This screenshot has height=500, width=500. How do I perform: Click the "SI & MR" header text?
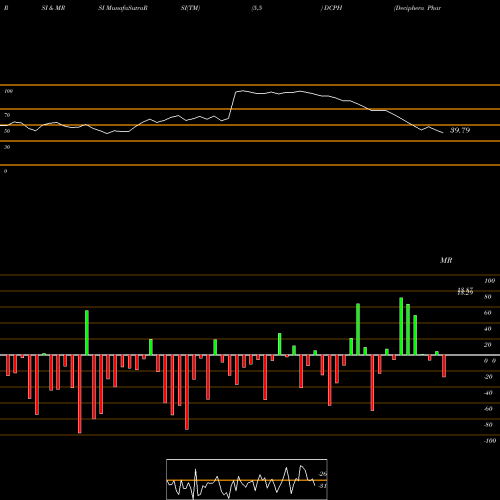point(53,8)
